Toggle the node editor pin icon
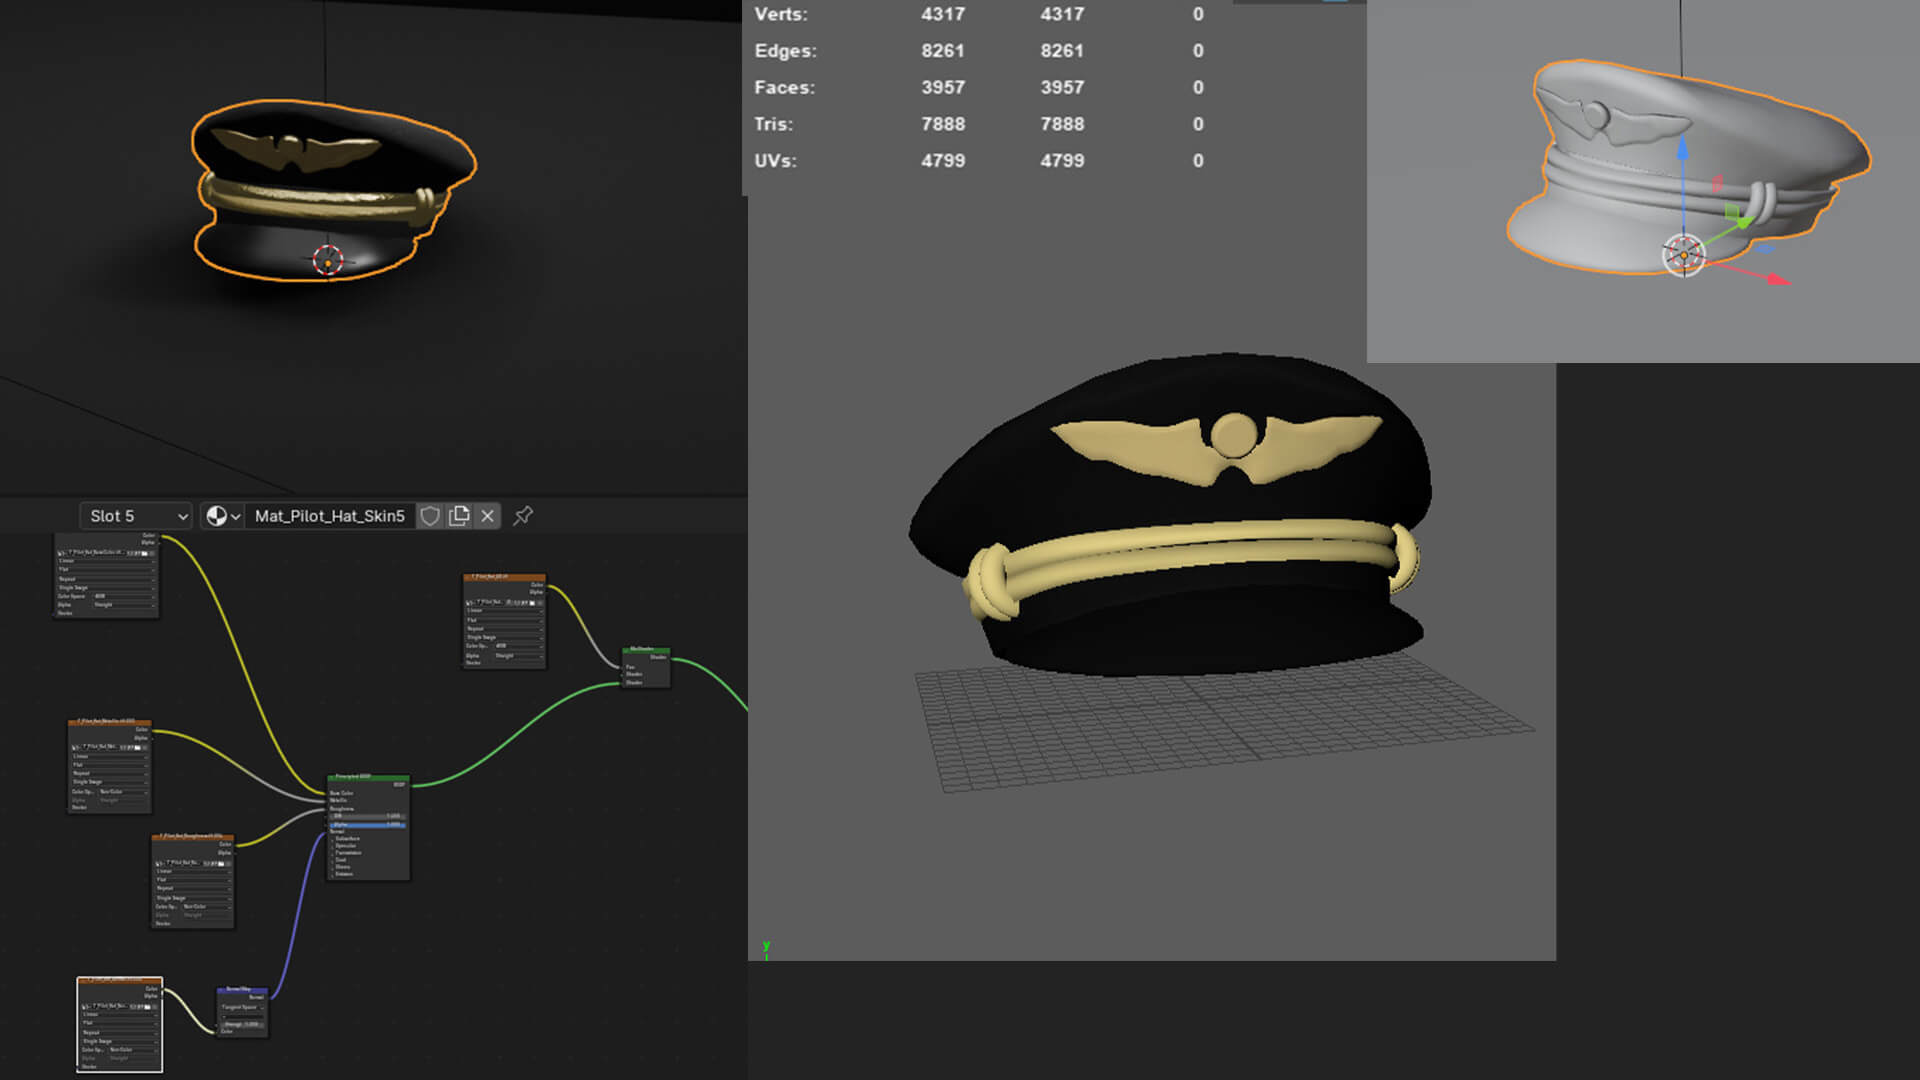The height and width of the screenshot is (1080, 1920). pos(523,516)
